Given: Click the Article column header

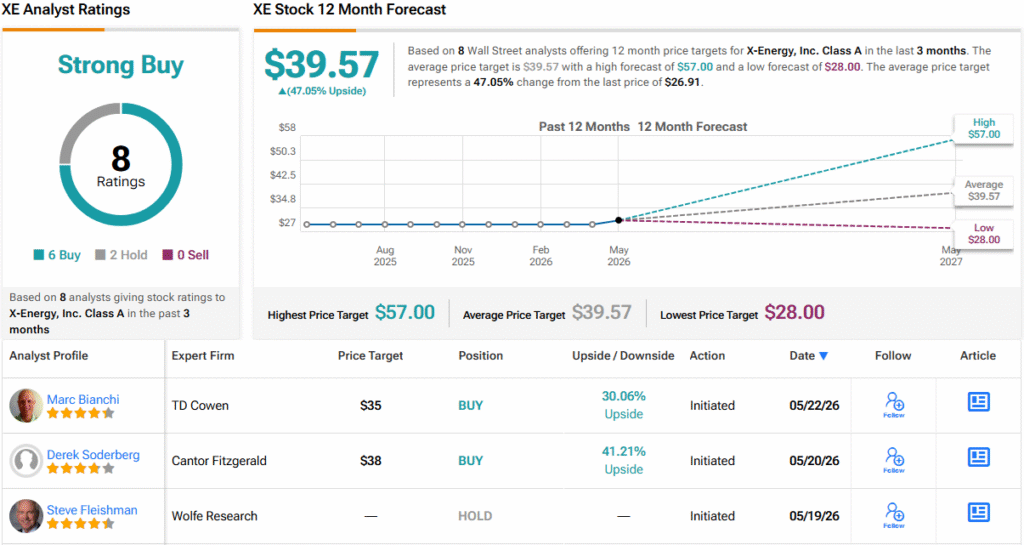Looking at the screenshot, I should click(x=978, y=356).
